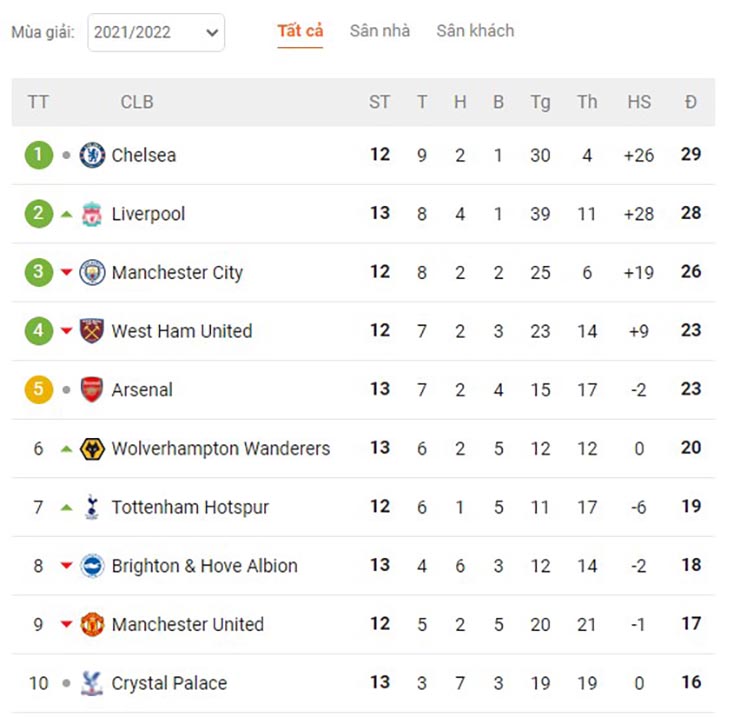Click the Manchester United club crest
Screen dimensions: 740x717
coord(92,624)
